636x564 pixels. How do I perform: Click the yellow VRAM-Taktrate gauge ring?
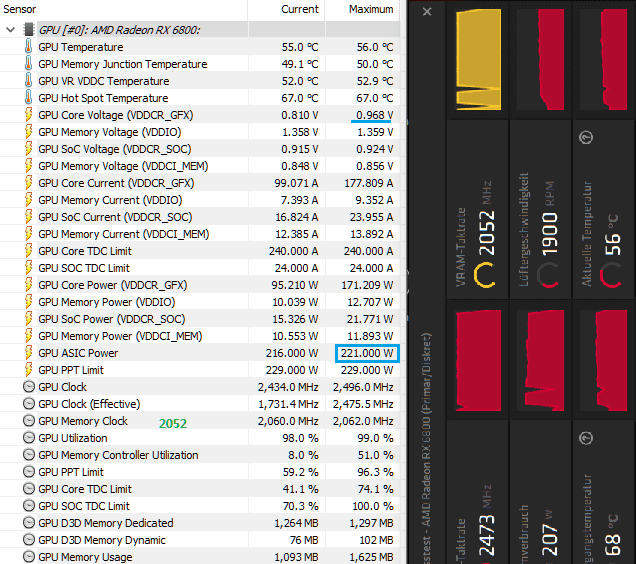[484, 275]
